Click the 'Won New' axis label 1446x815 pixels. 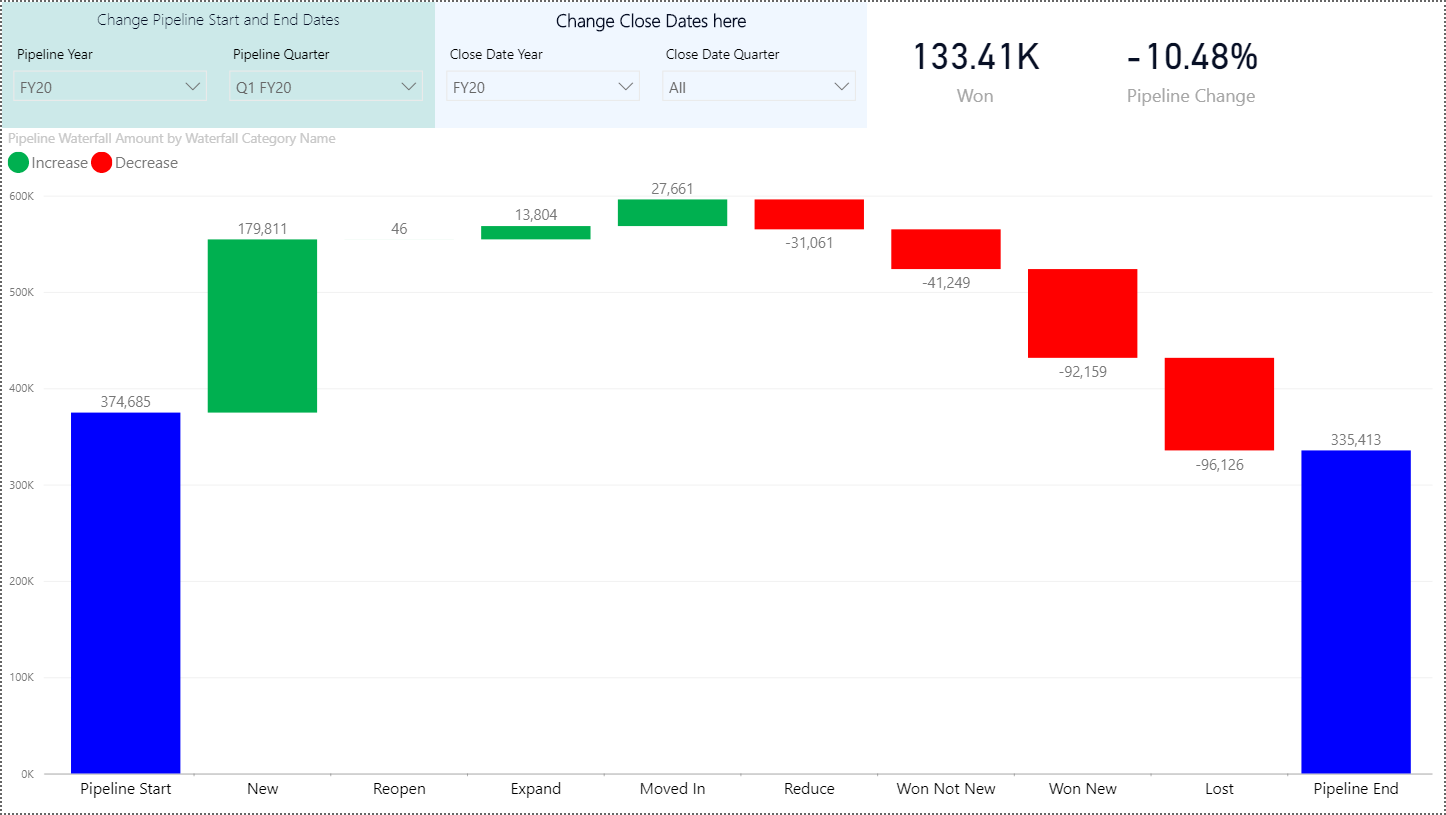pyautogui.click(x=1083, y=789)
